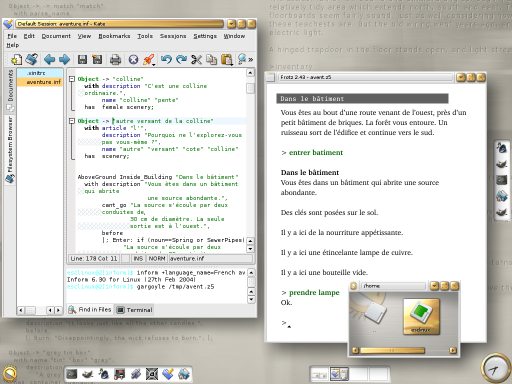Close the current document with the X icon
The width and height of the screenshot is (512, 384).
pyautogui.click(x=133, y=60)
